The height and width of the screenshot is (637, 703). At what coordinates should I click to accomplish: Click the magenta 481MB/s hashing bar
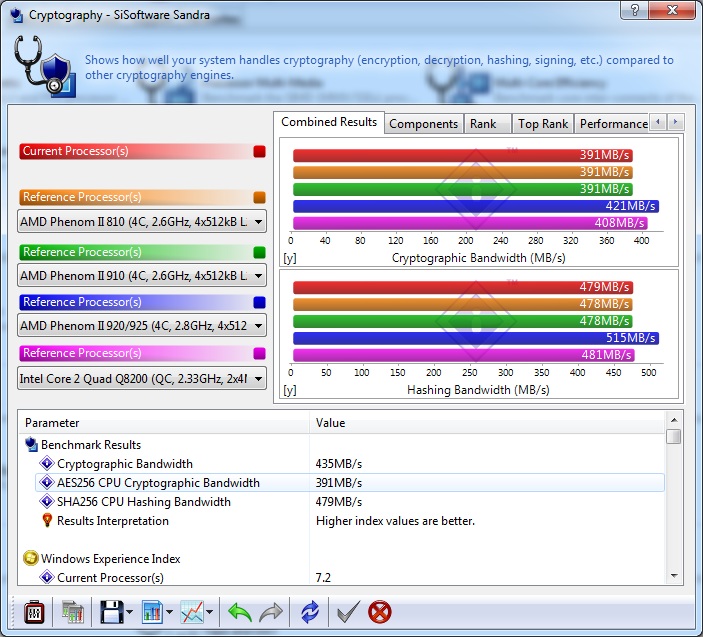[464, 355]
